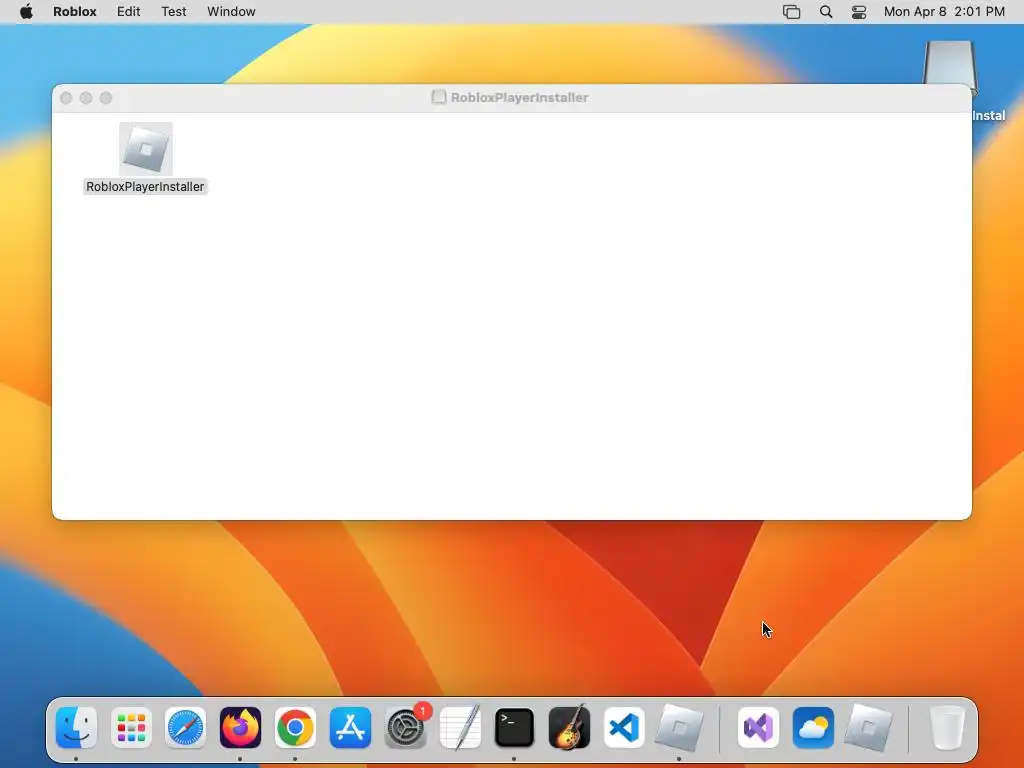Close the RobloxPlayerInstaller window
This screenshot has height=768, width=1024.
(66, 98)
